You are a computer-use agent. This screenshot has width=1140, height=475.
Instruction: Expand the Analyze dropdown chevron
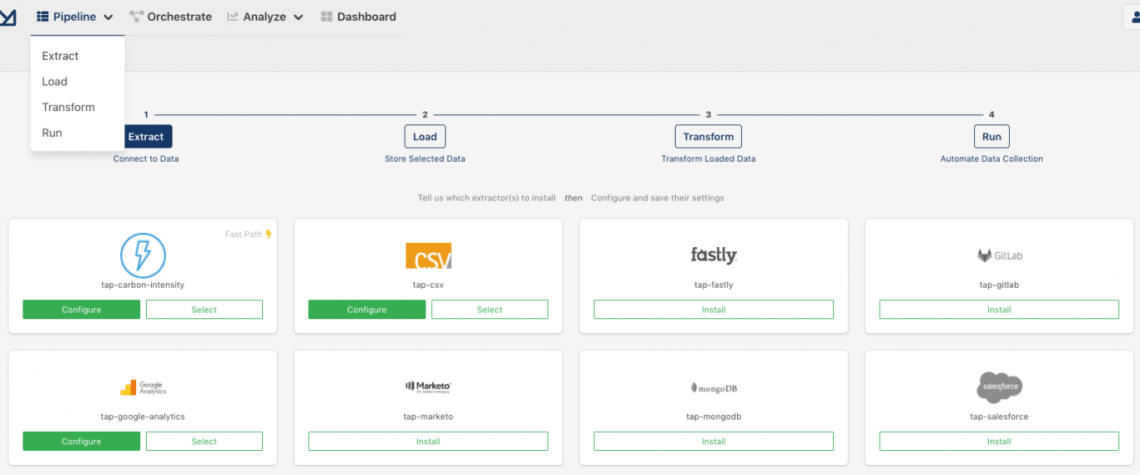coord(298,17)
